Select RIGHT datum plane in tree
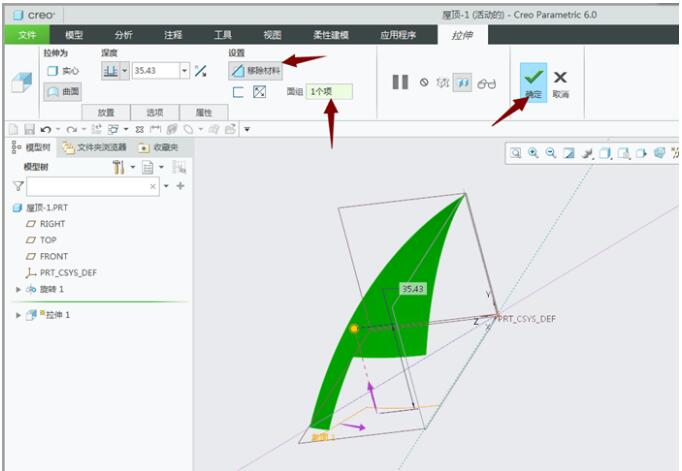This screenshot has height=471, width=682. 45,224
